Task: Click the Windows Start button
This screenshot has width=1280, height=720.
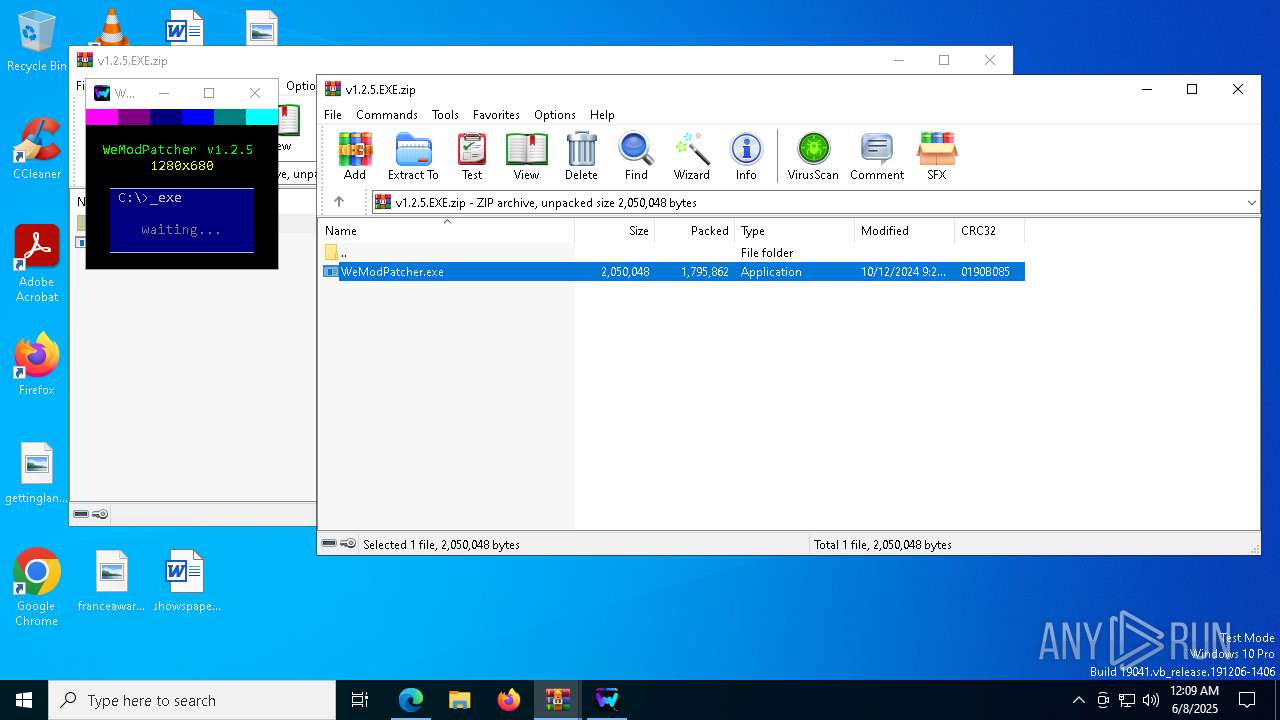Action: pos(24,700)
